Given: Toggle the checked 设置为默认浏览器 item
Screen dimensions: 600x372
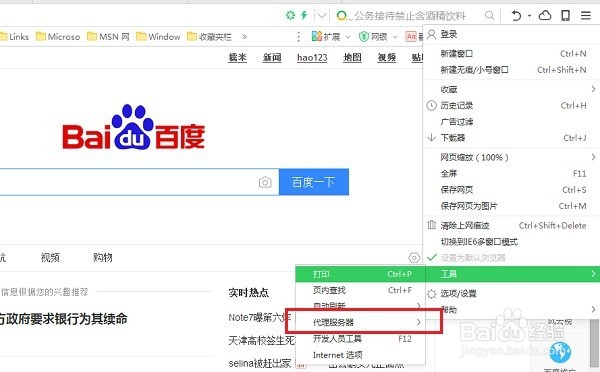Looking at the screenshot, I should [511, 258].
